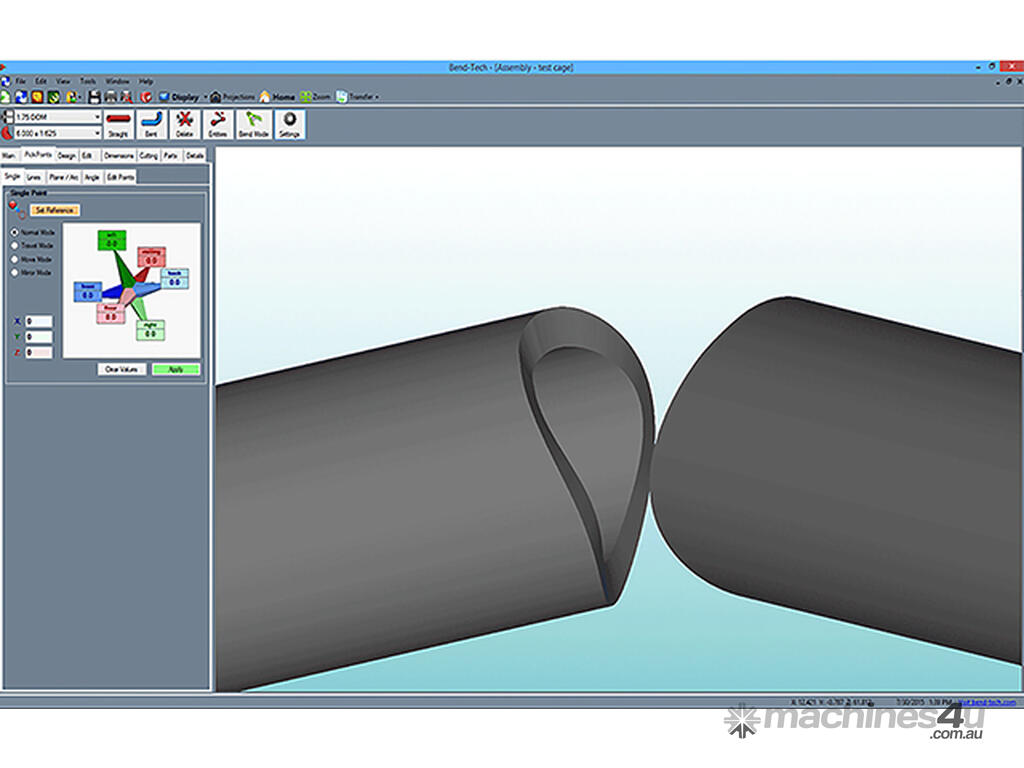Open the 1.75 DOM material dropdown
This screenshot has width=1024, height=768.
pyautogui.click(x=57, y=118)
